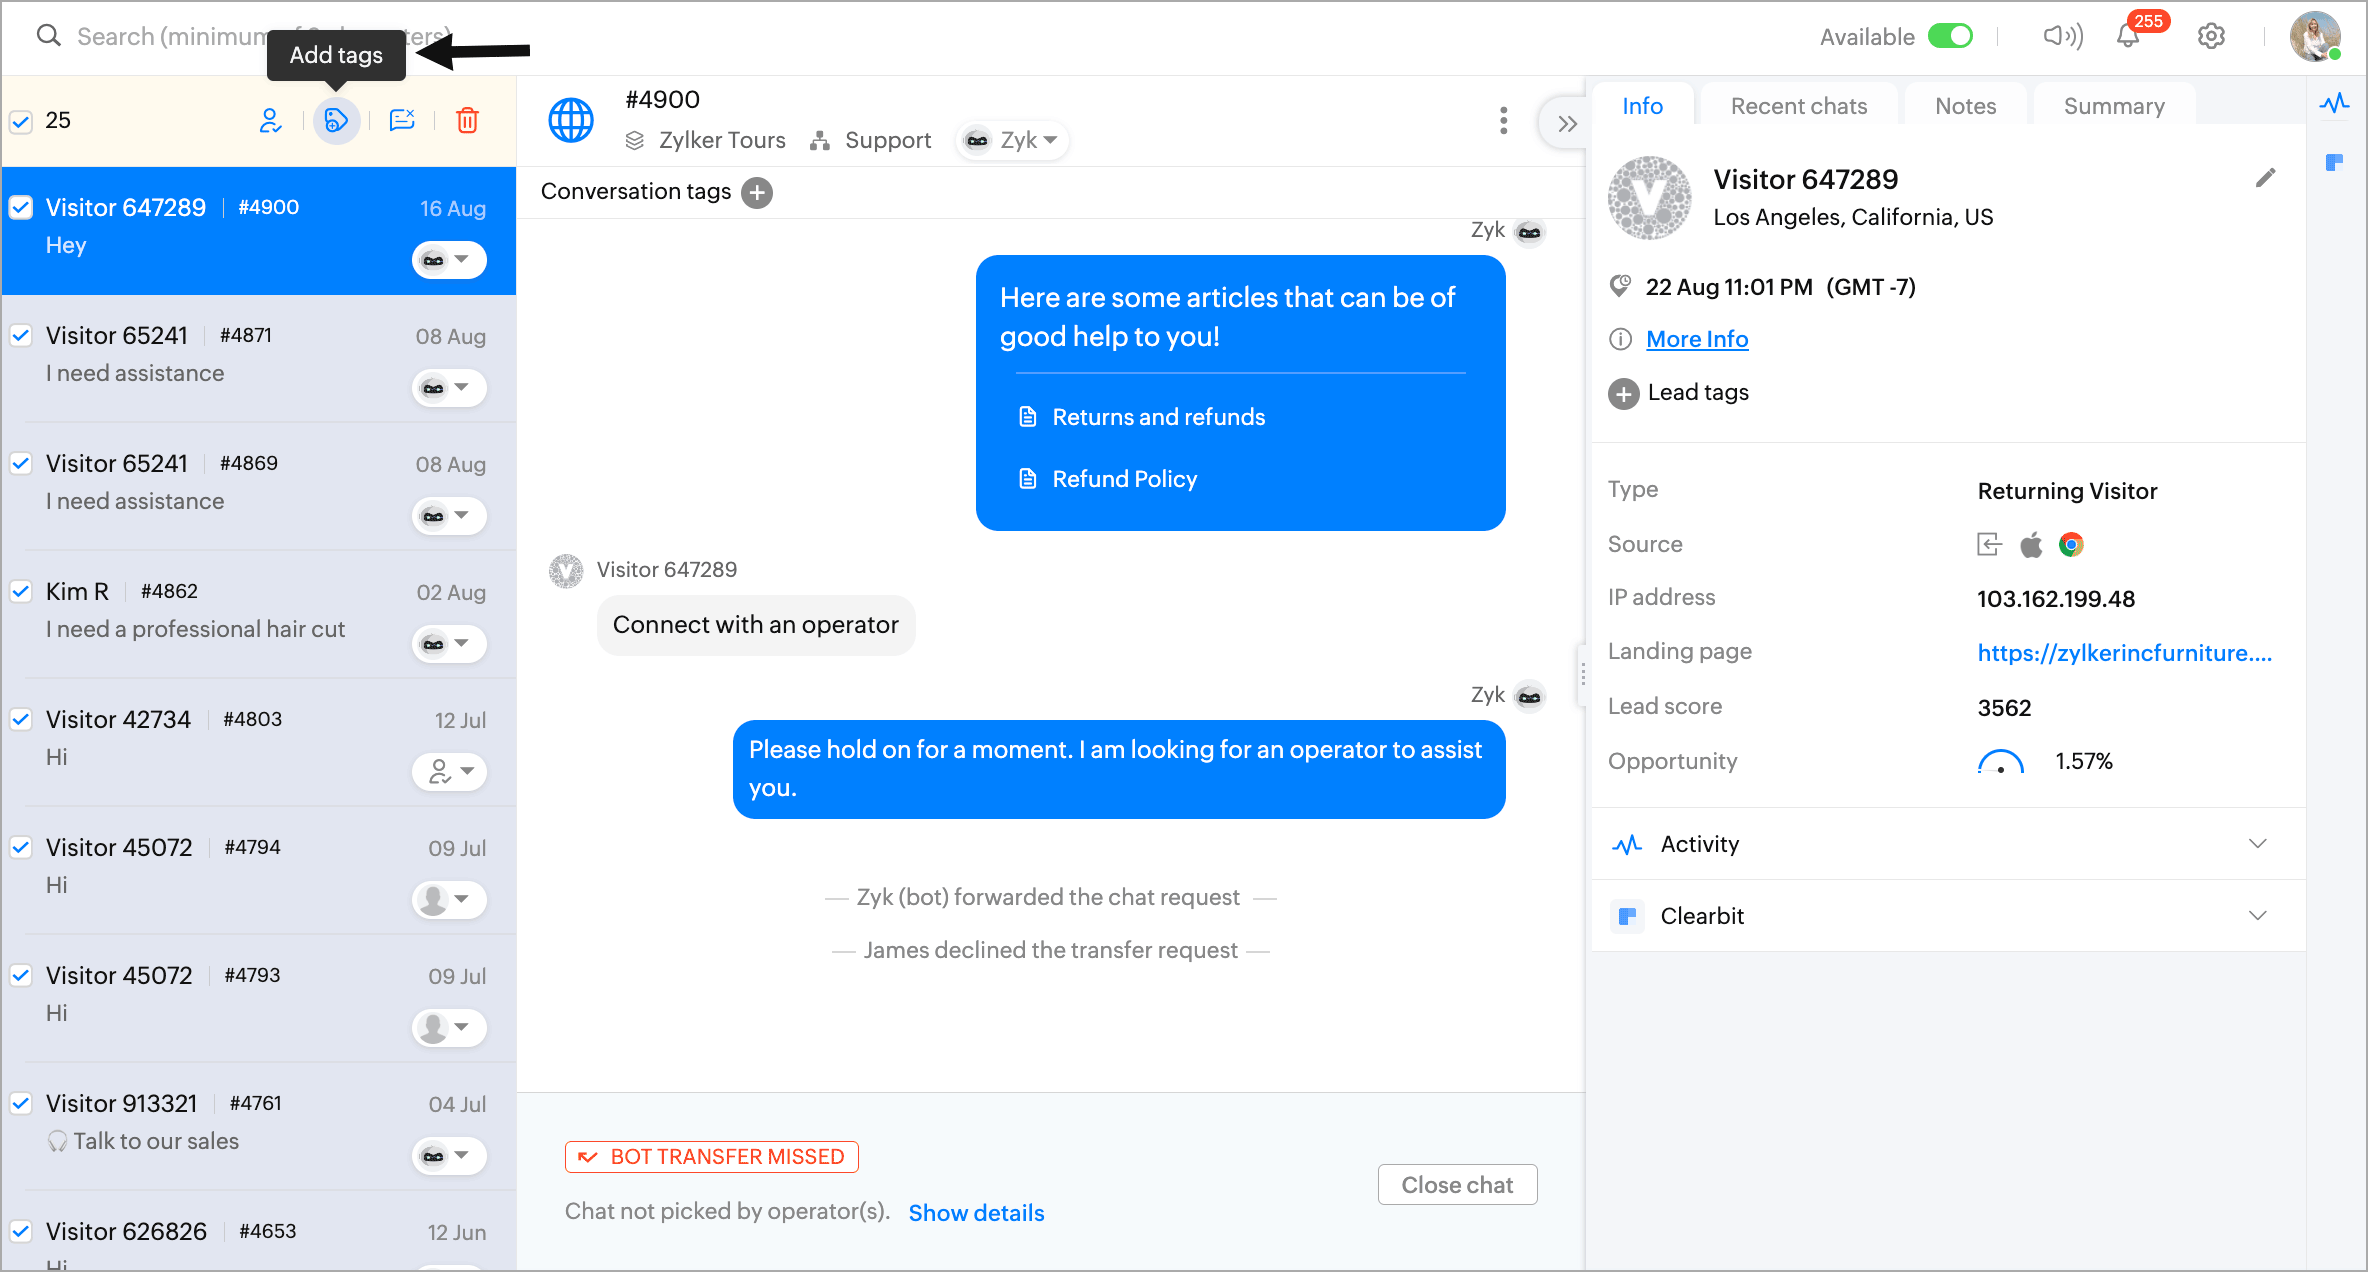Click the Show details link
The image size is (2368, 1272).
point(976,1213)
